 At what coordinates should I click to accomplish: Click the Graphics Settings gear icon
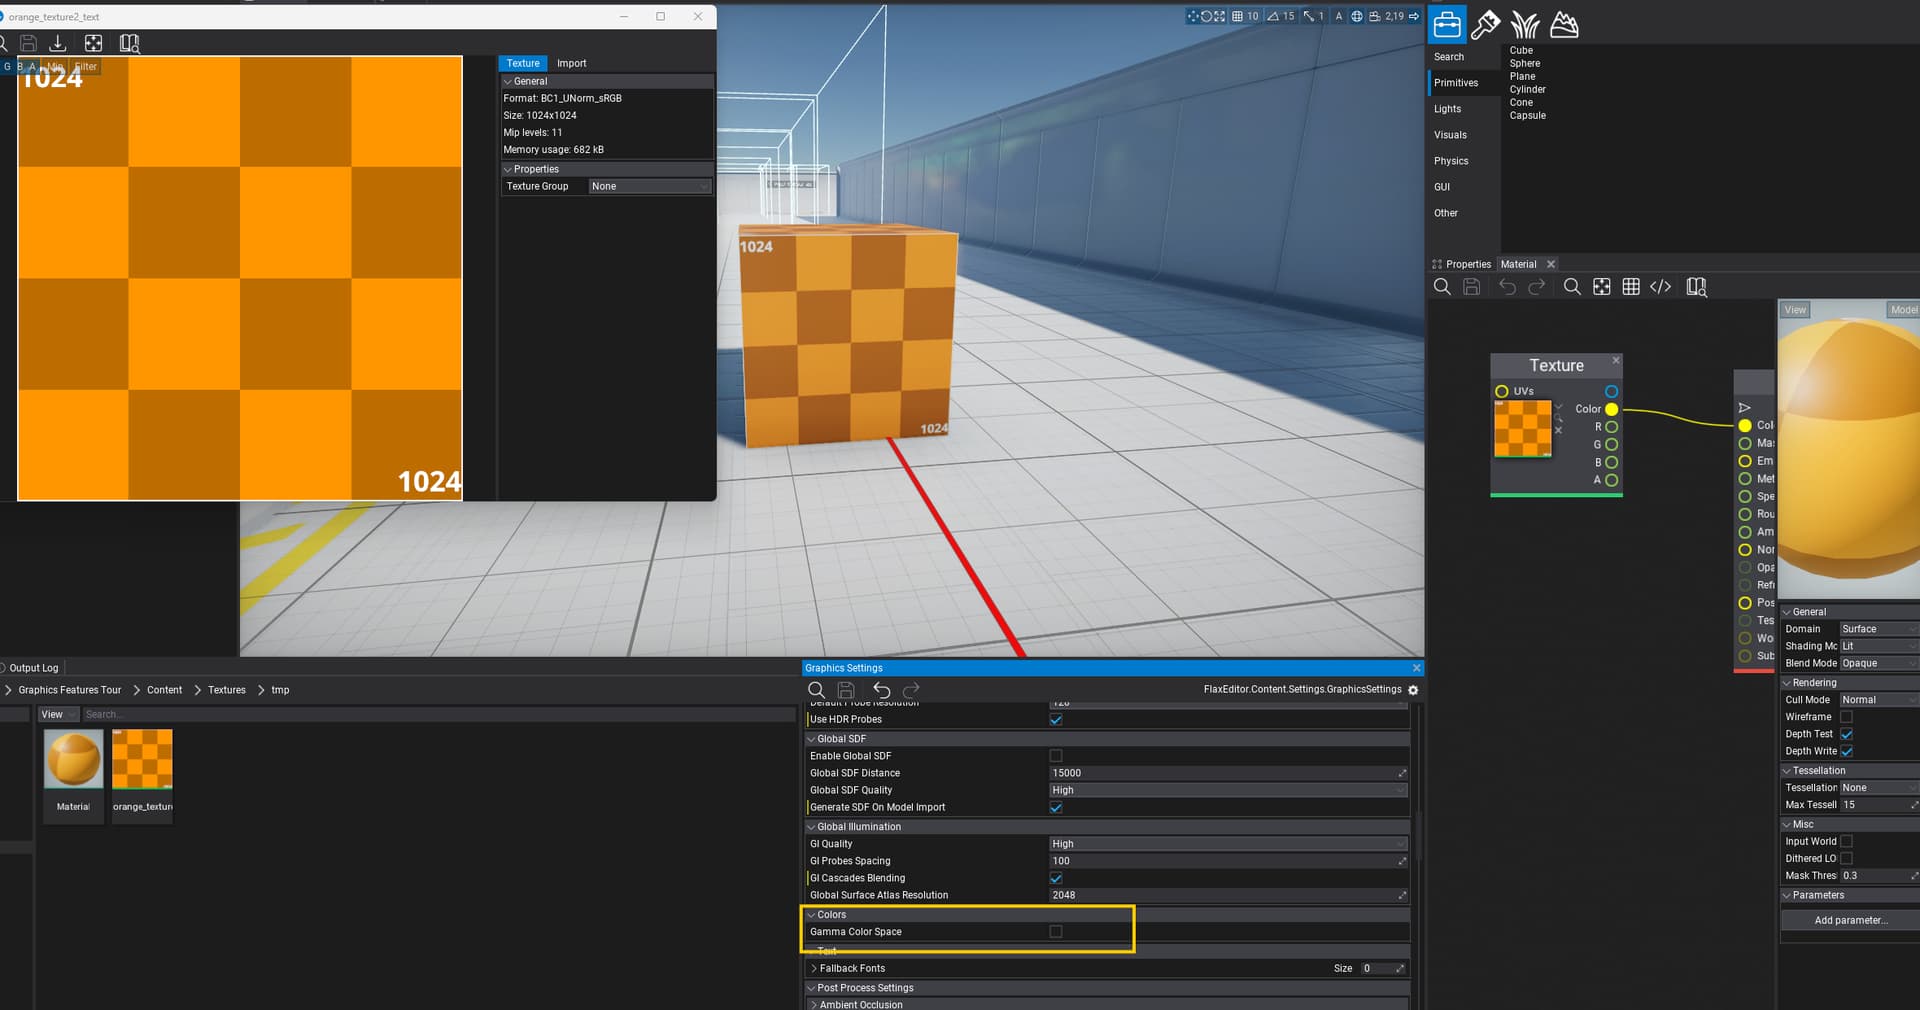tap(1413, 690)
